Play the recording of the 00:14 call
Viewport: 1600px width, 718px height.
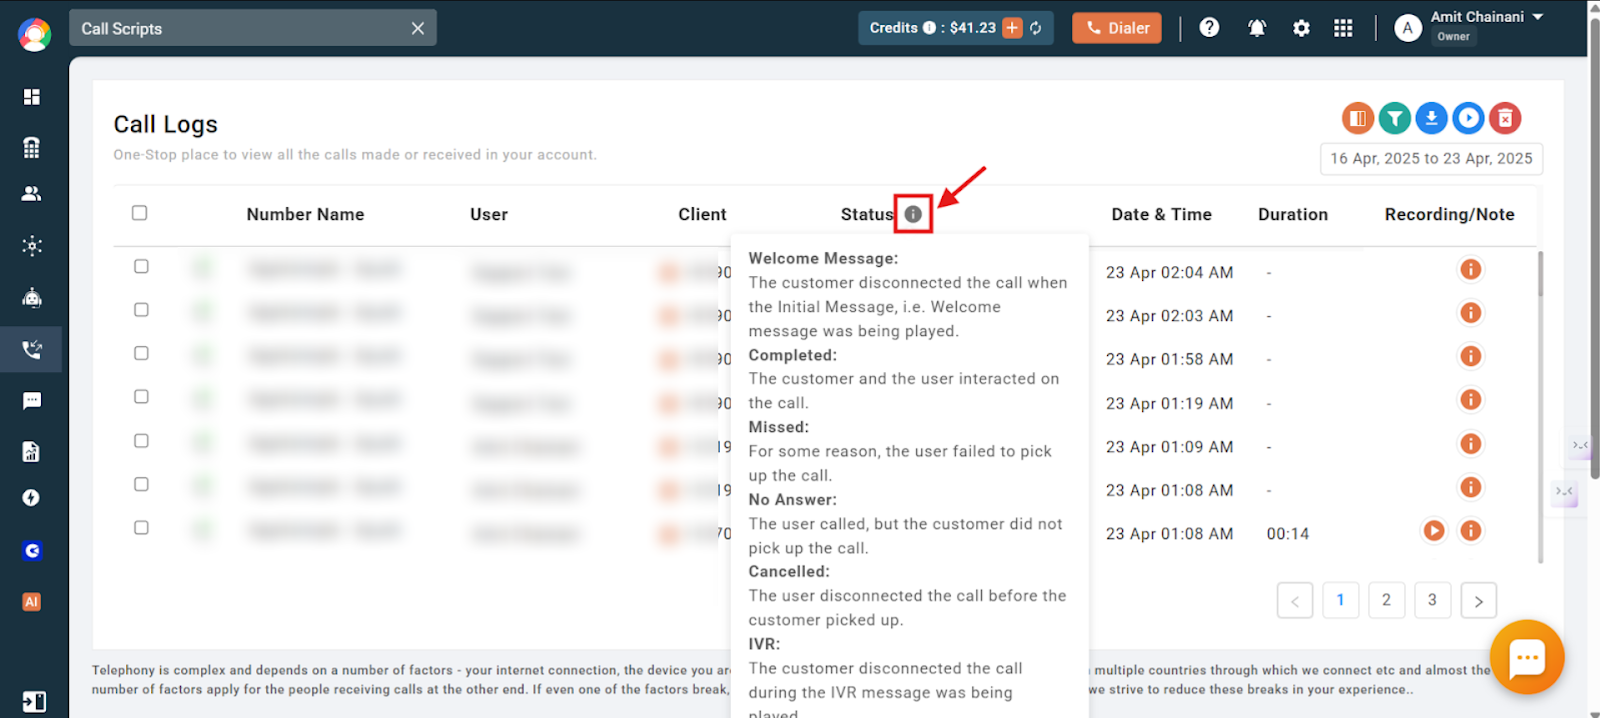click(1434, 531)
